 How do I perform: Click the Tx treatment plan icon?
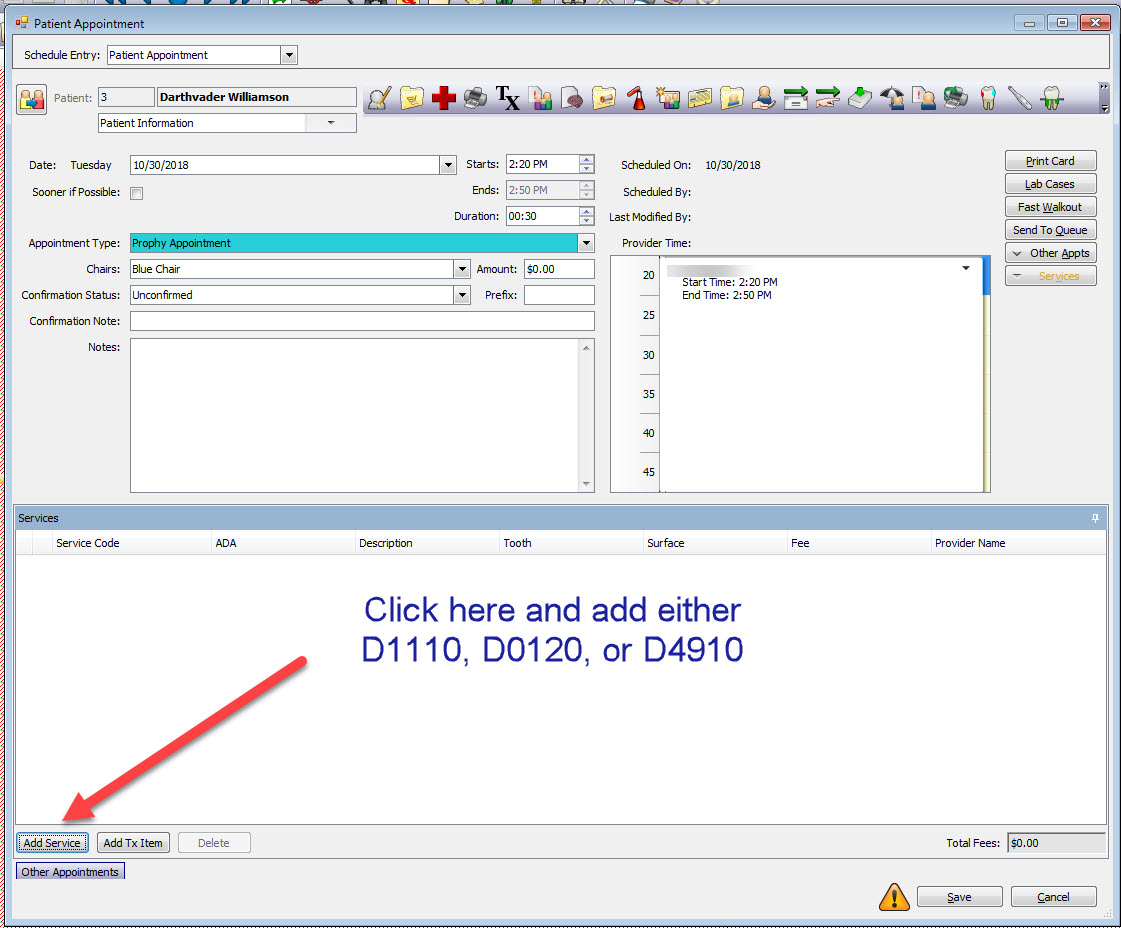point(507,98)
